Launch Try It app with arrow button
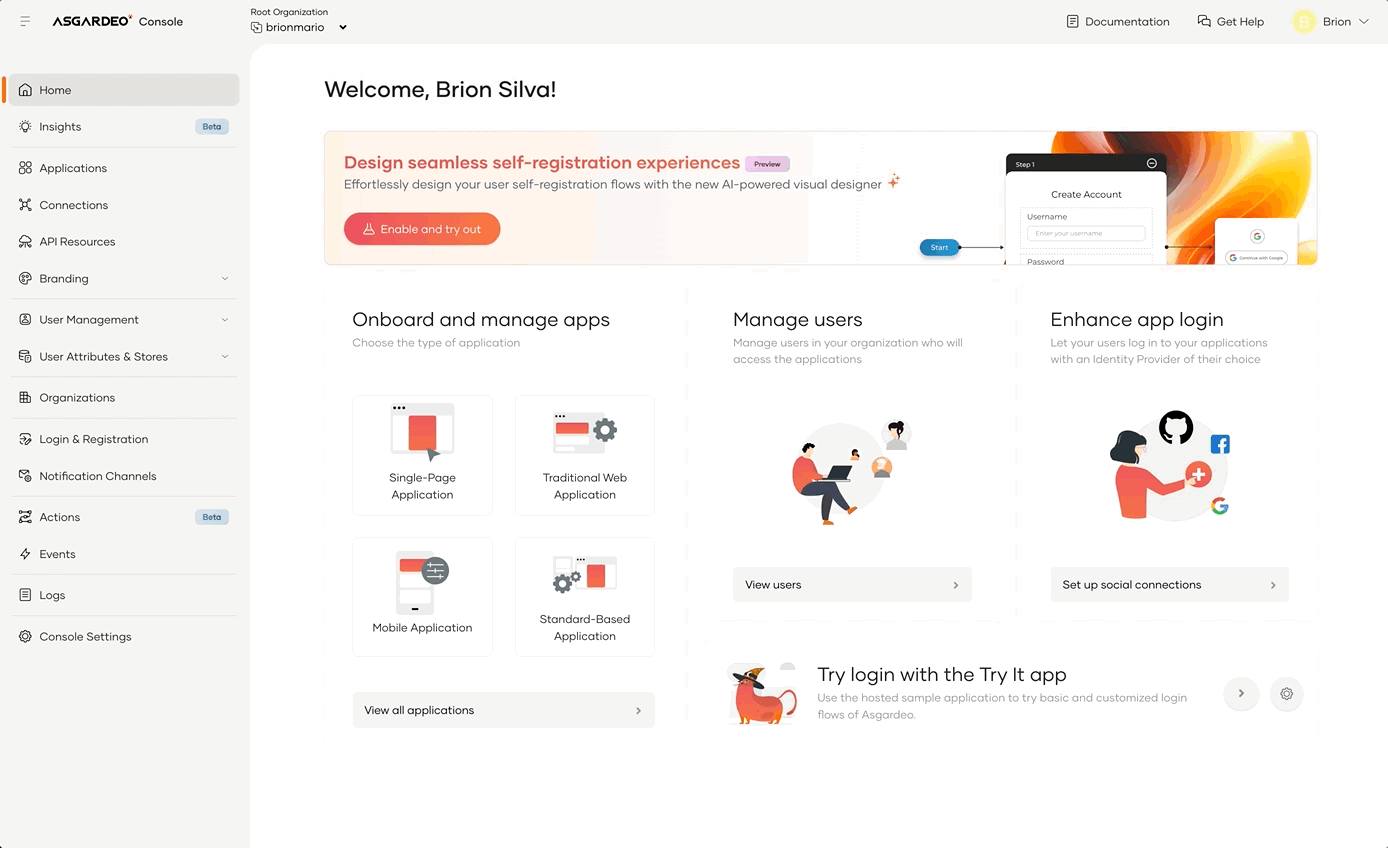This screenshot has width=1388, height=848. pos(1241,694)
